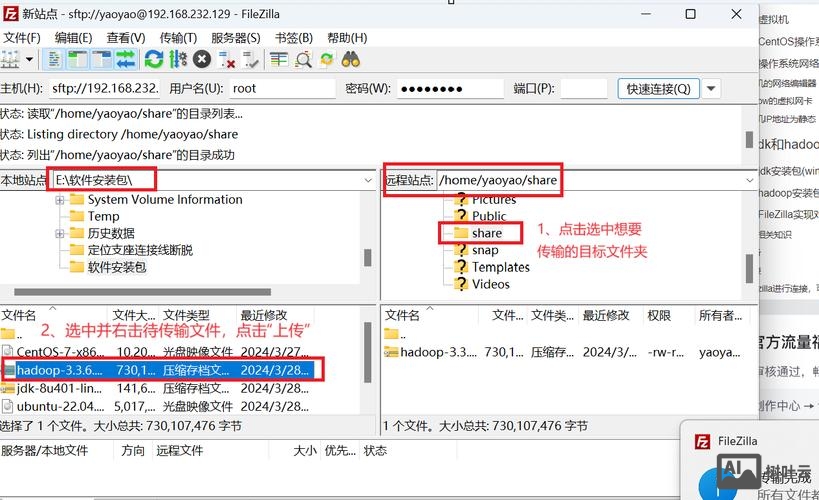This screenshot has width=819, height=500.
Task: Search for files with the binoculars icon
Action: [351, 60]
